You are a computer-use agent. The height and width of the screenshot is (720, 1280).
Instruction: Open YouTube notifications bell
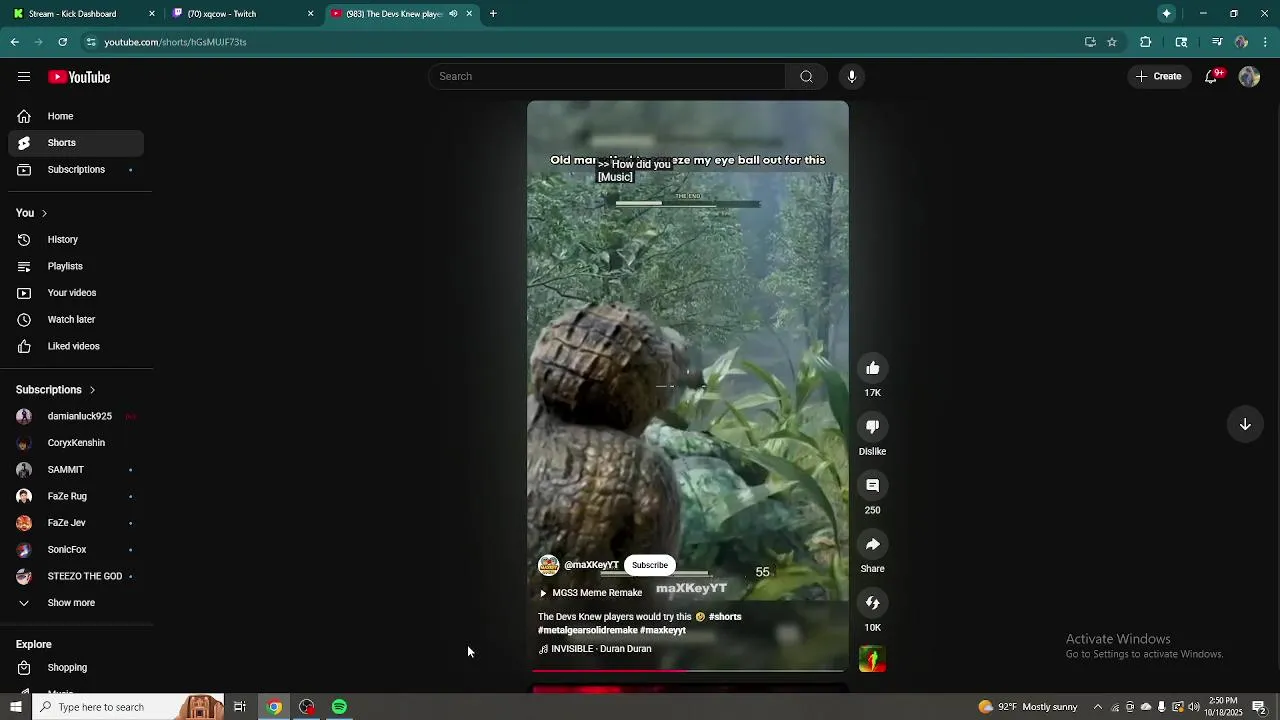pos(1211,77)
